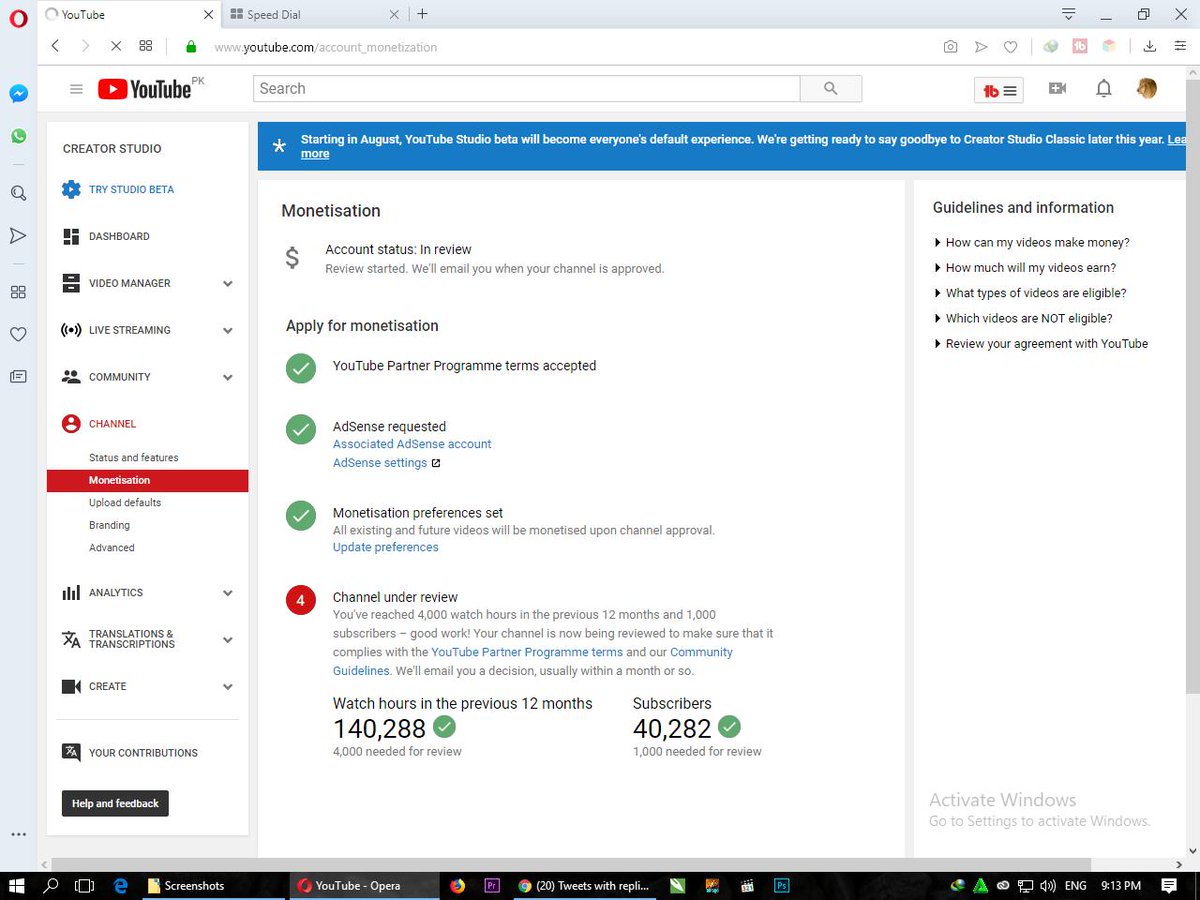Click the horizontal page scrollbar
The width and height of the screenshot is (1200, 900).
(570, 864)
